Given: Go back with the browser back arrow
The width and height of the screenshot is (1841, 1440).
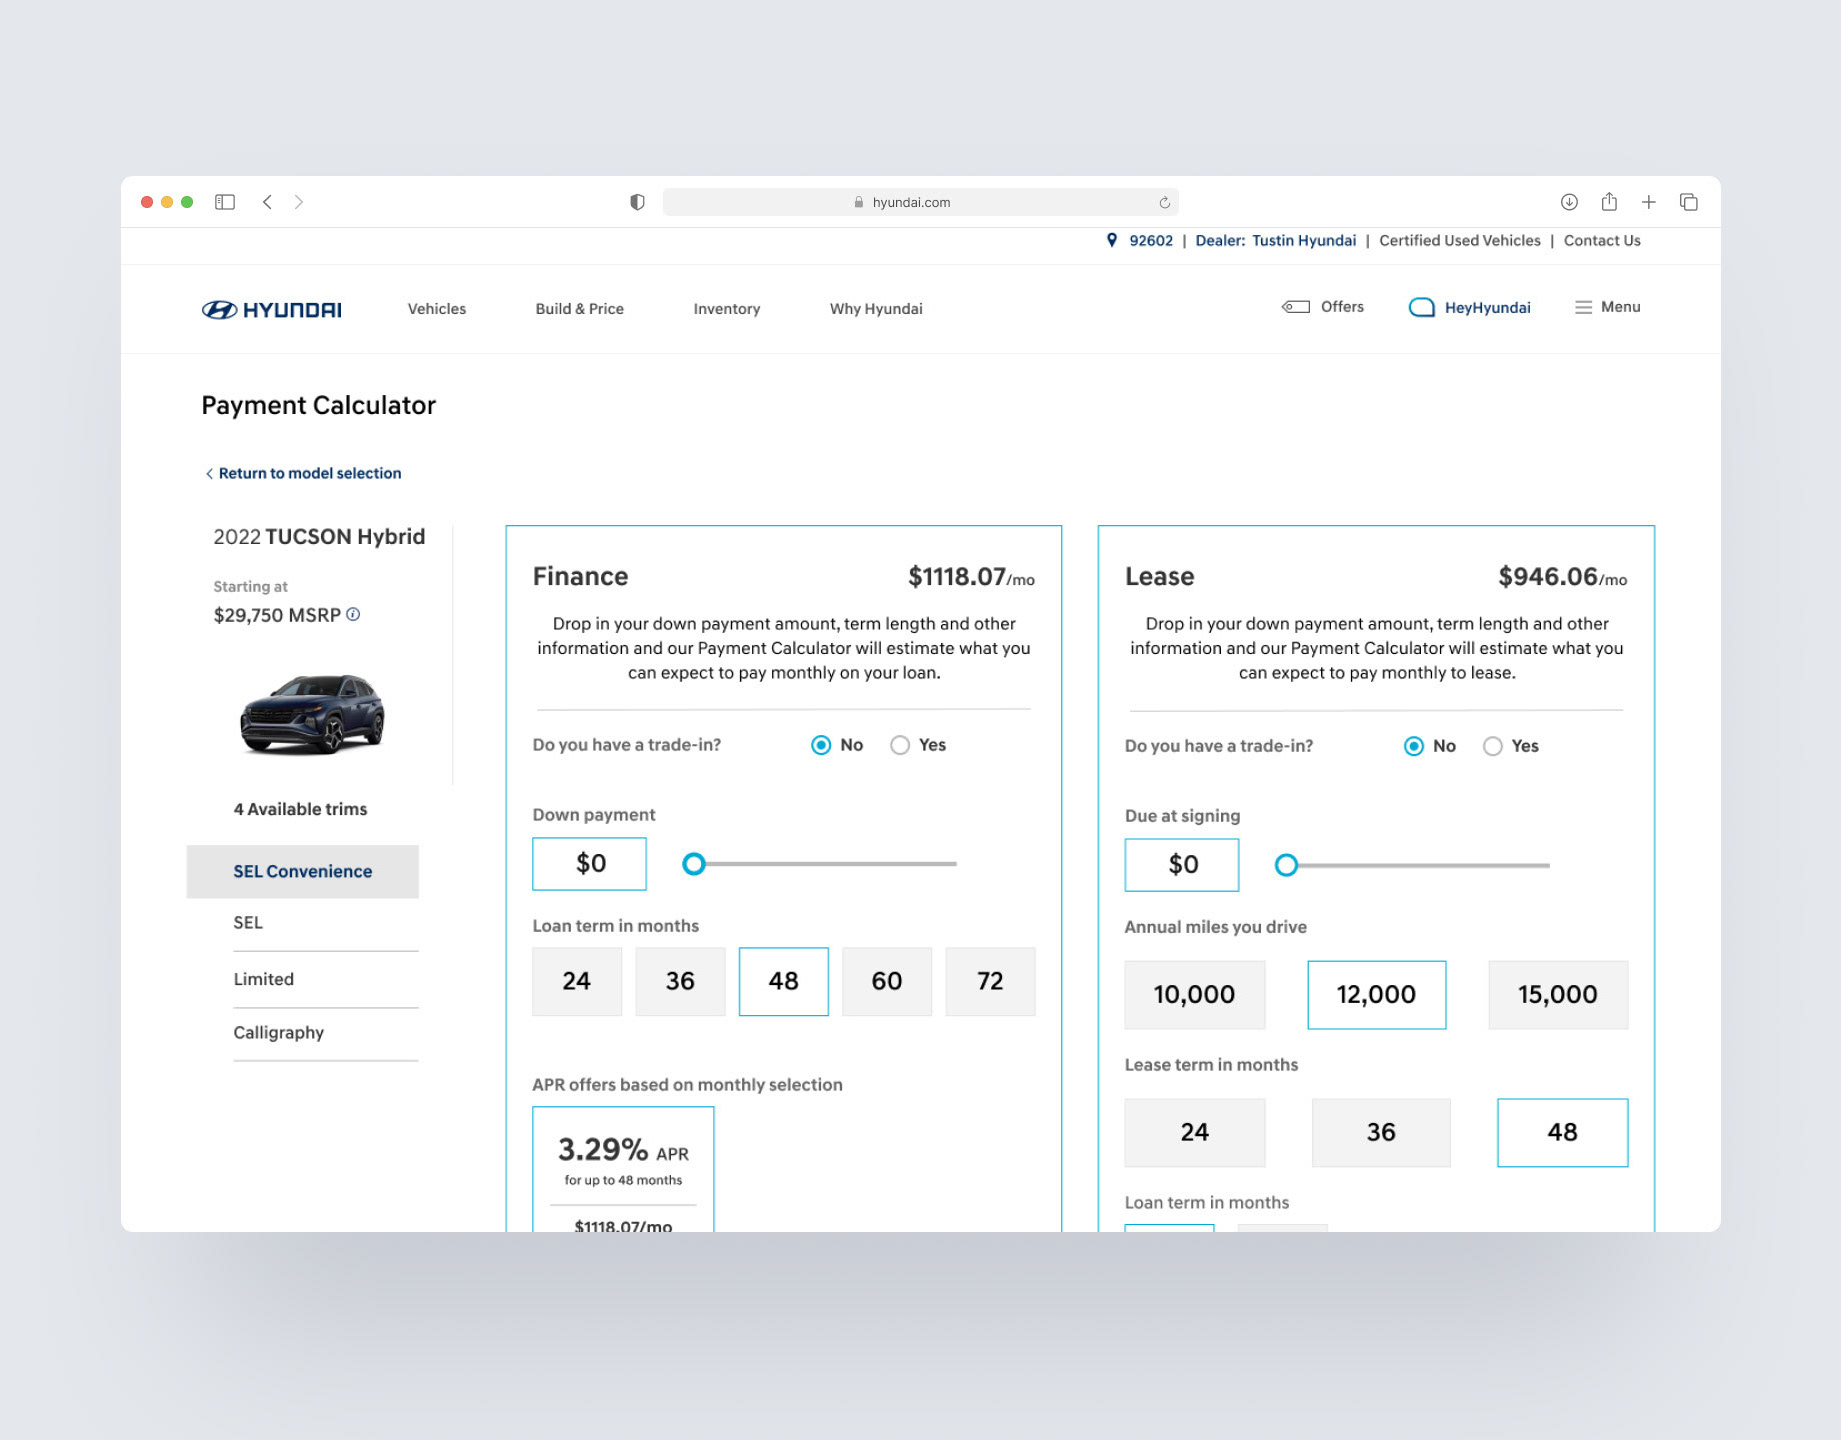Looking at the screenshot, I should point(267,202).
